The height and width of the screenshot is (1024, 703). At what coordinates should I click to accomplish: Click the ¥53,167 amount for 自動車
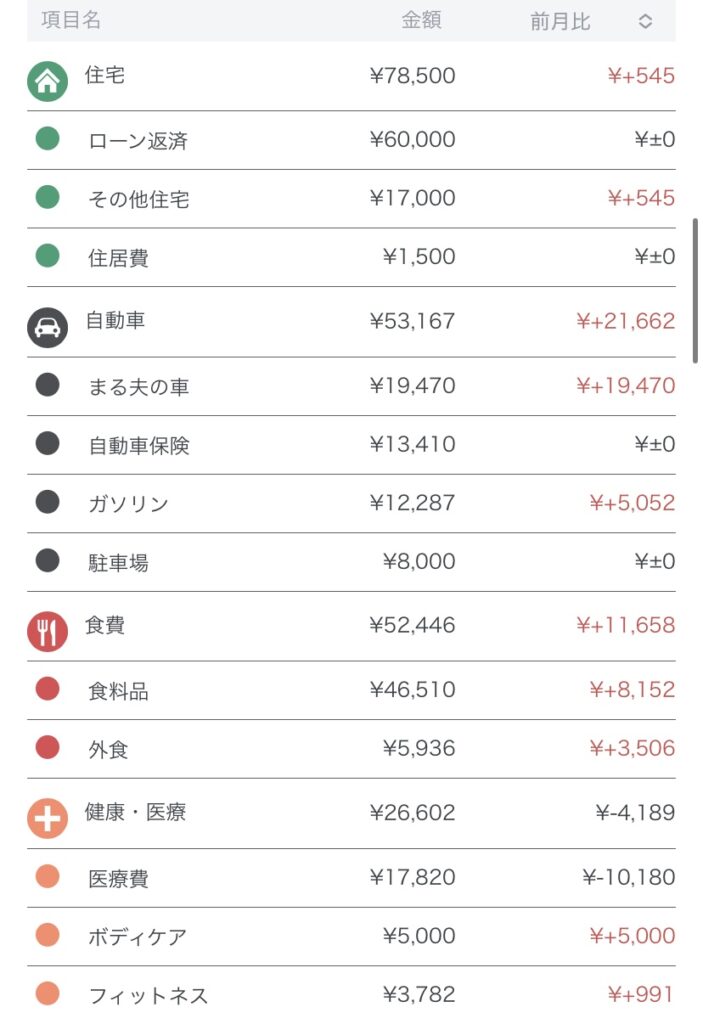[x=412, y=321]
